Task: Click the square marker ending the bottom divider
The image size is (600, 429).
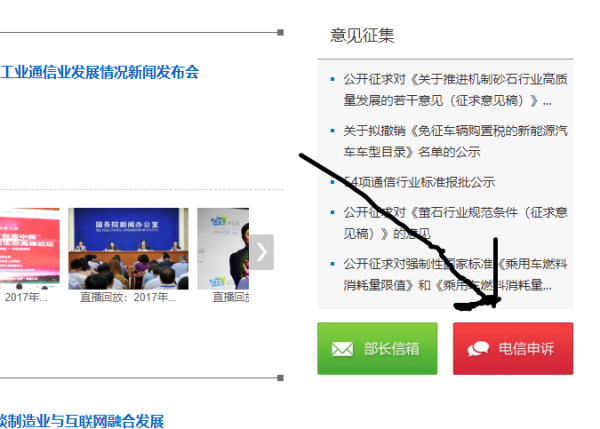Action: click(280, 378)
